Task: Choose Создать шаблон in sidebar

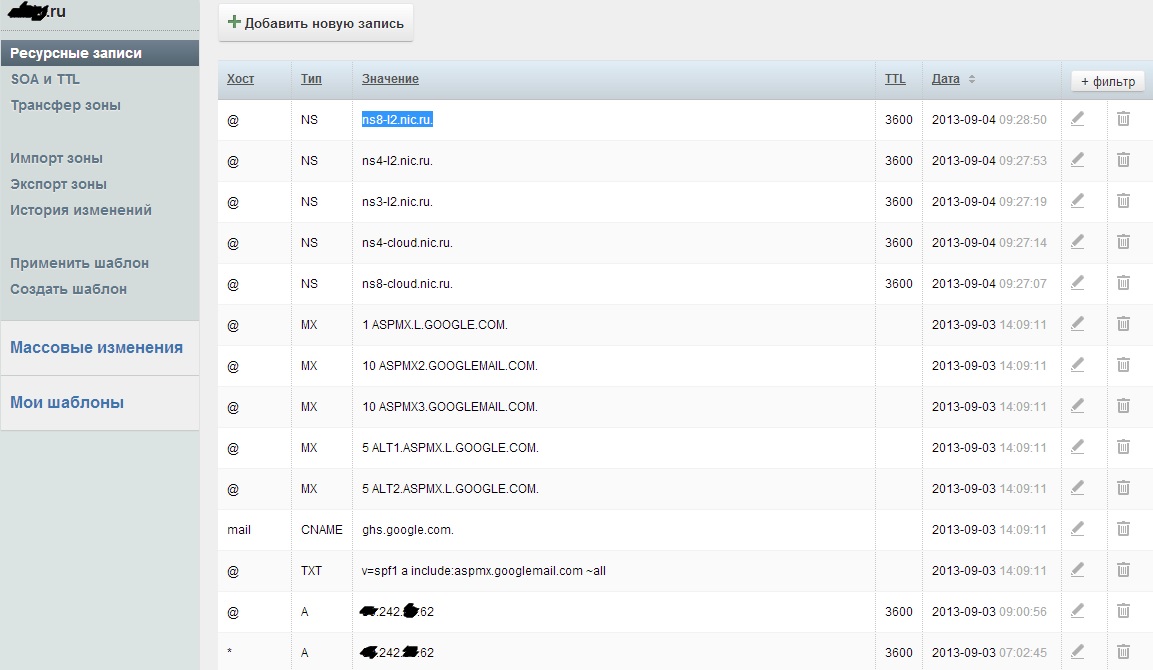Action: tap(68, 289)
